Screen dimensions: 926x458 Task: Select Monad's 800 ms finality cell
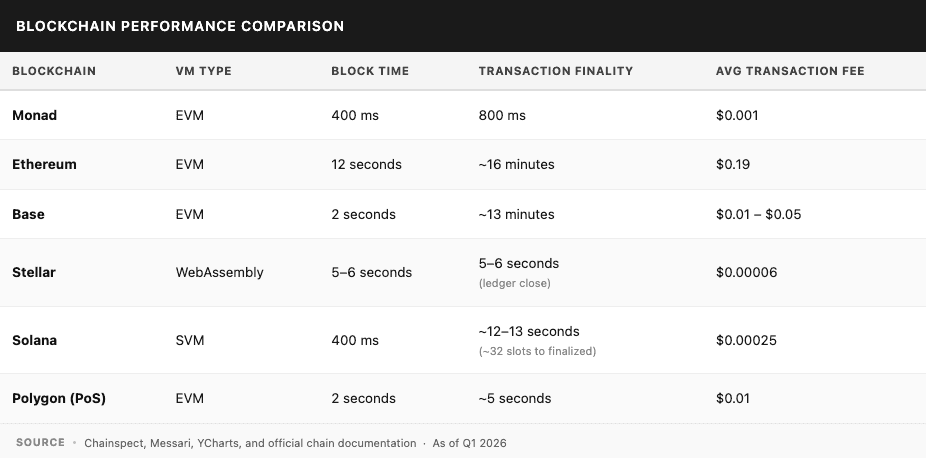click(x=502, y=115)
